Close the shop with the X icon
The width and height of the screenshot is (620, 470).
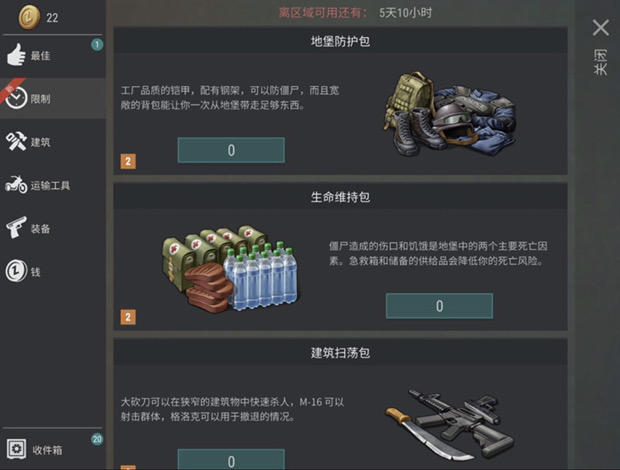pos(601,28)
